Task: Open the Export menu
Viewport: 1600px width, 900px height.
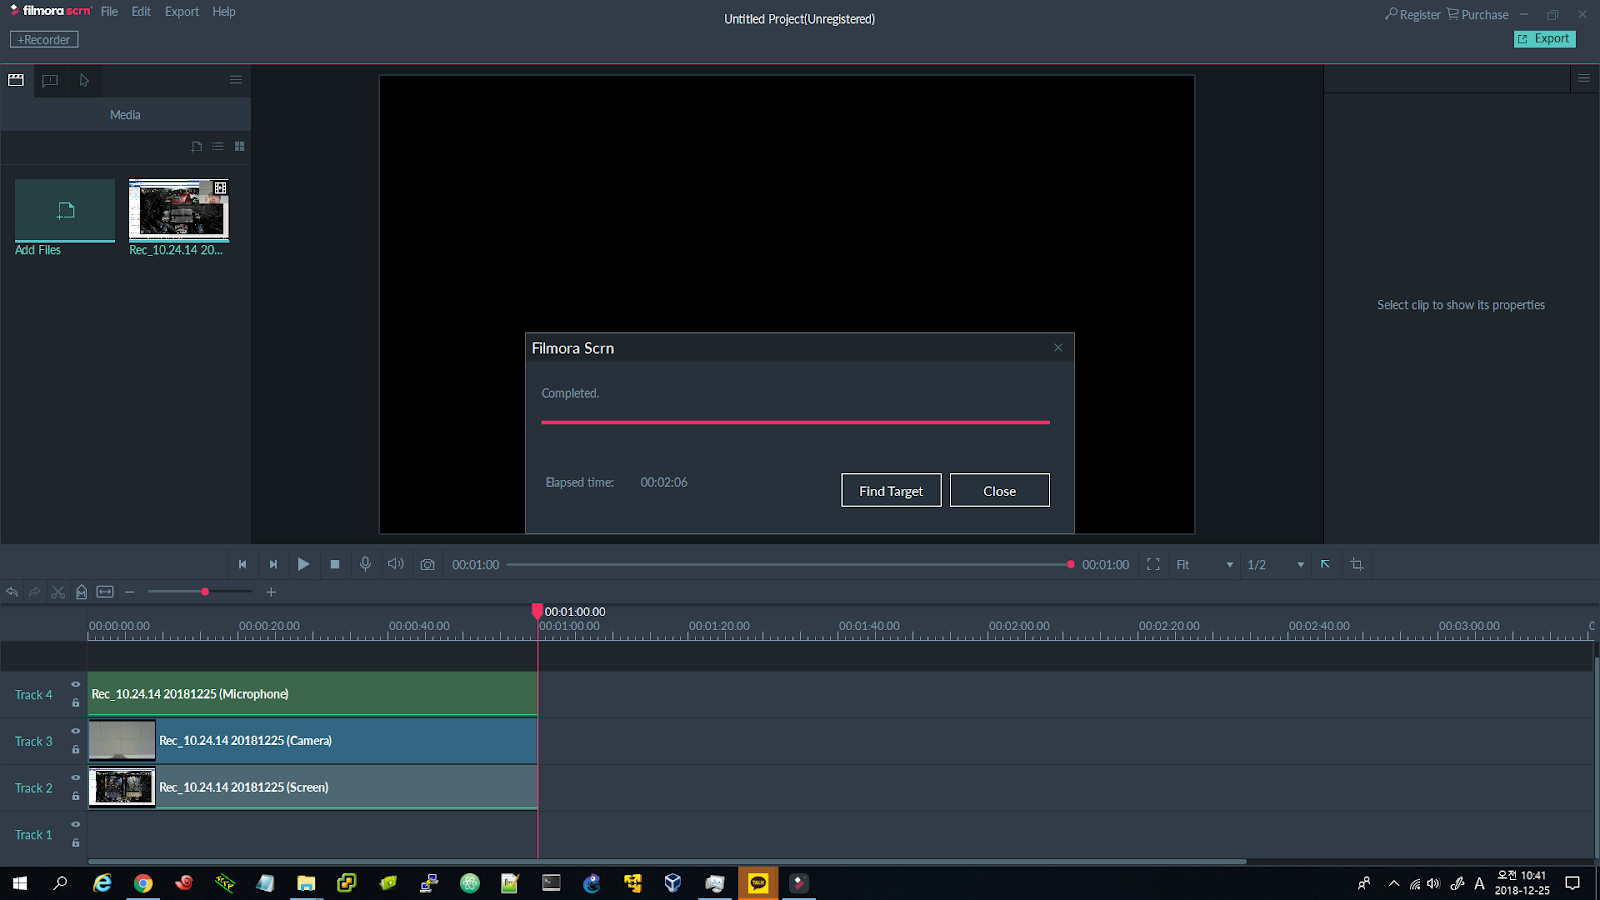Action: (182, 12)
